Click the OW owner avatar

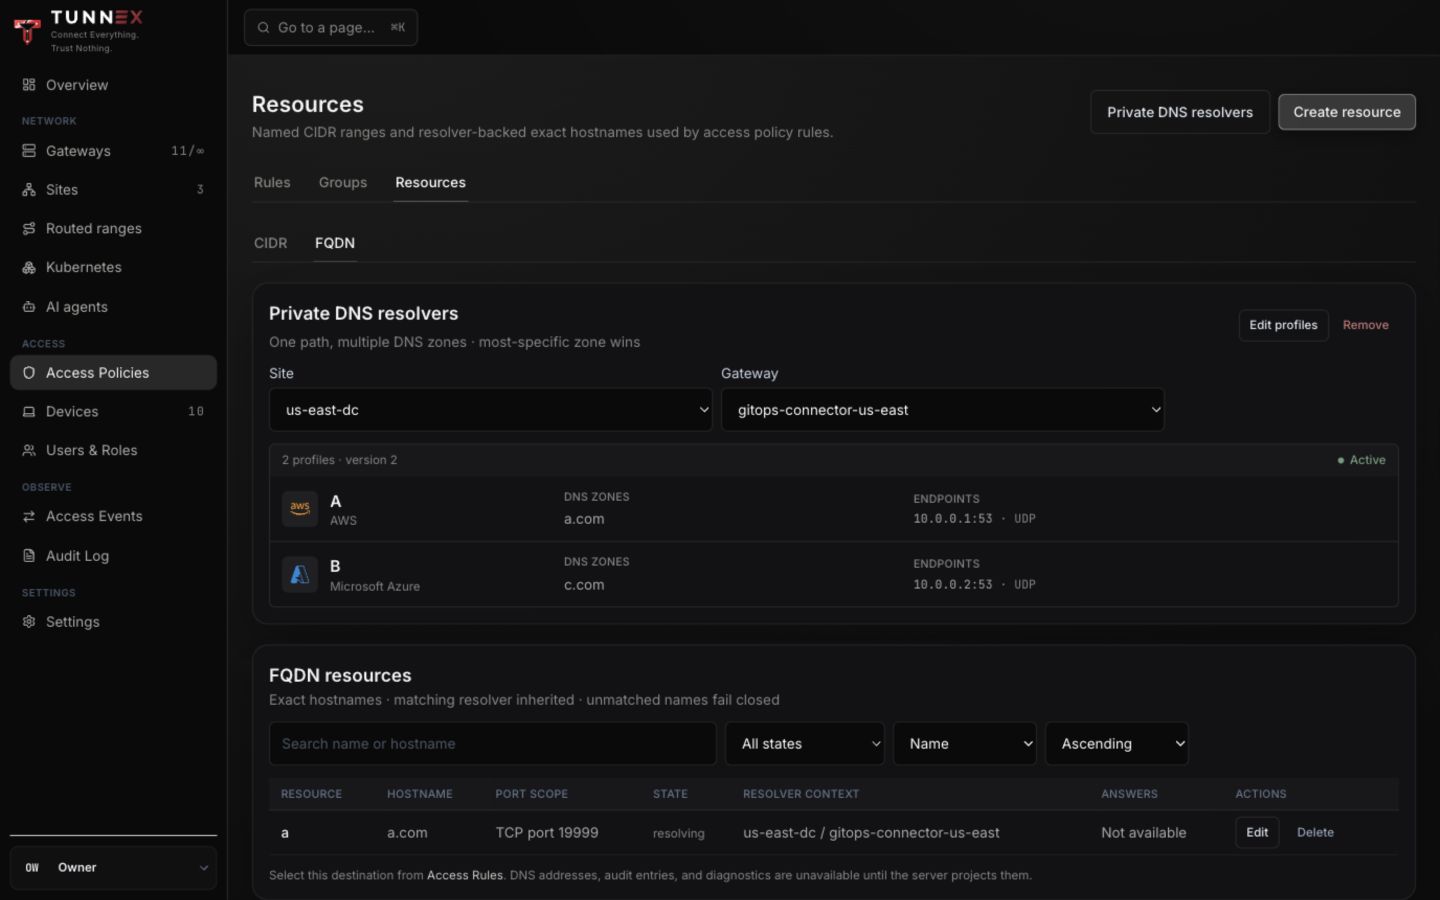point(32,868)
